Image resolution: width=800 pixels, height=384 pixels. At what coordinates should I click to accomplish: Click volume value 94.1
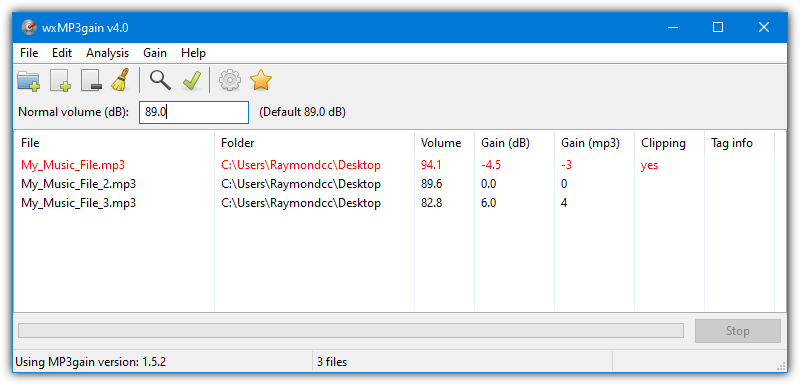coord(431,165)
